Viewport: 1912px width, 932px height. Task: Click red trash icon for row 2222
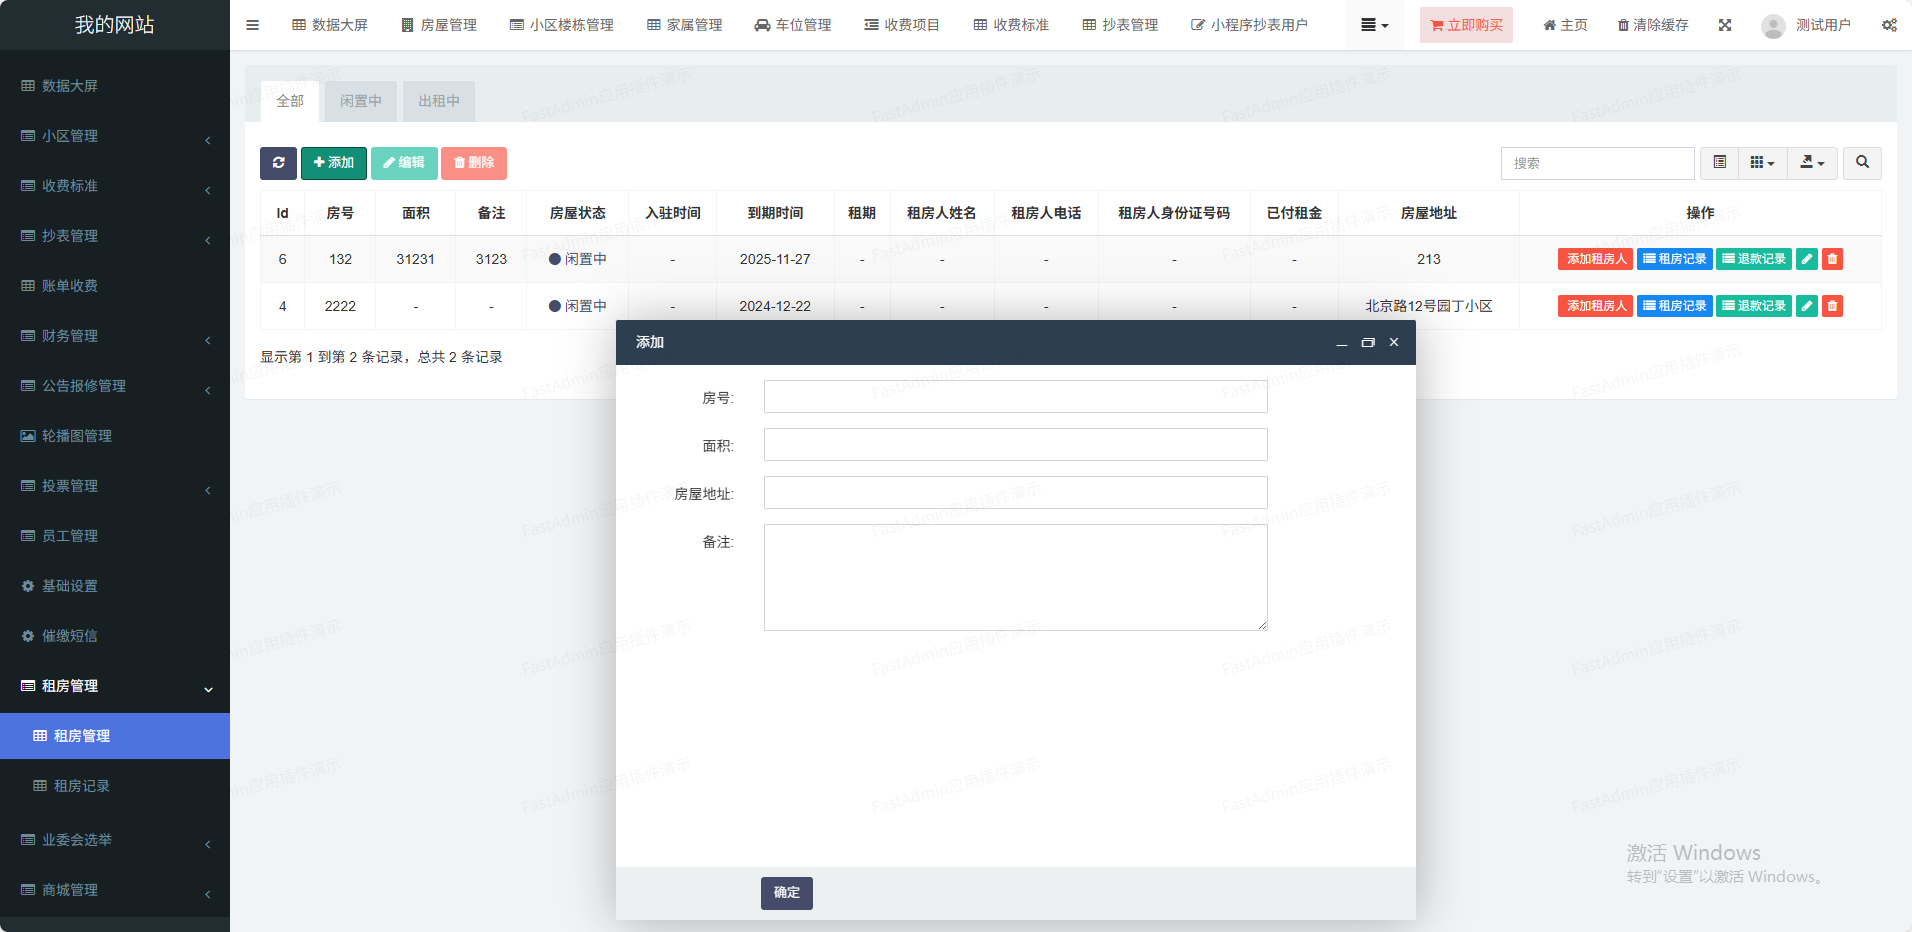coord(1832,306)
